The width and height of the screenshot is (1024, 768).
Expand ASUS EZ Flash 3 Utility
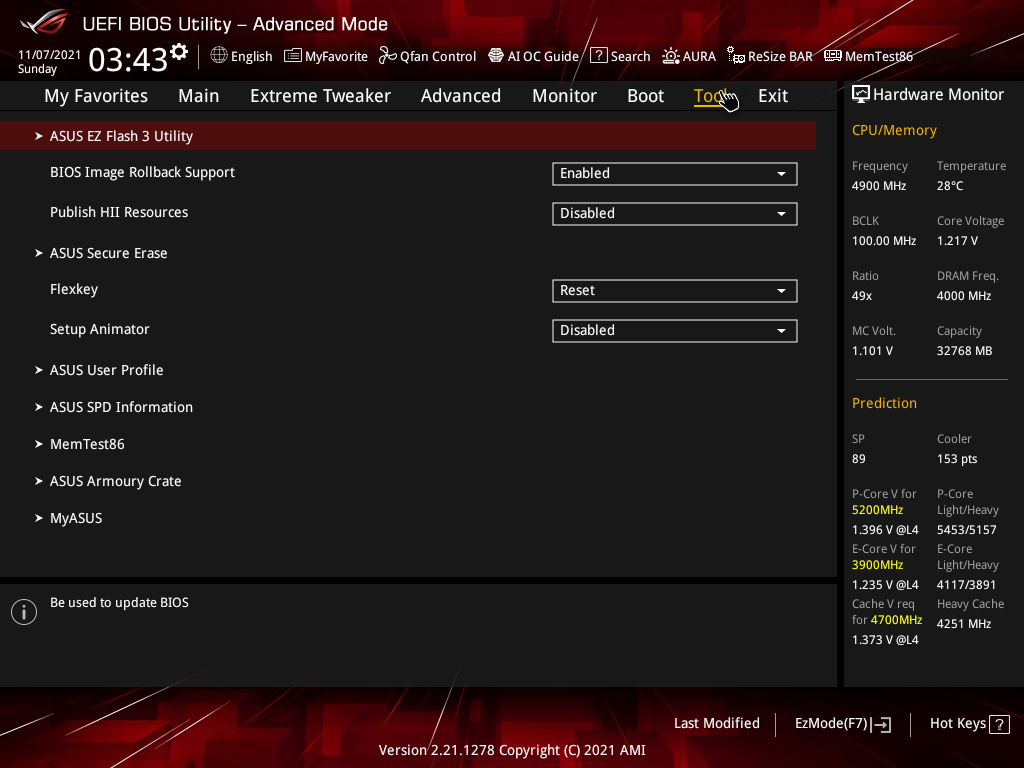pyautogui.click(x=408, y=136)
